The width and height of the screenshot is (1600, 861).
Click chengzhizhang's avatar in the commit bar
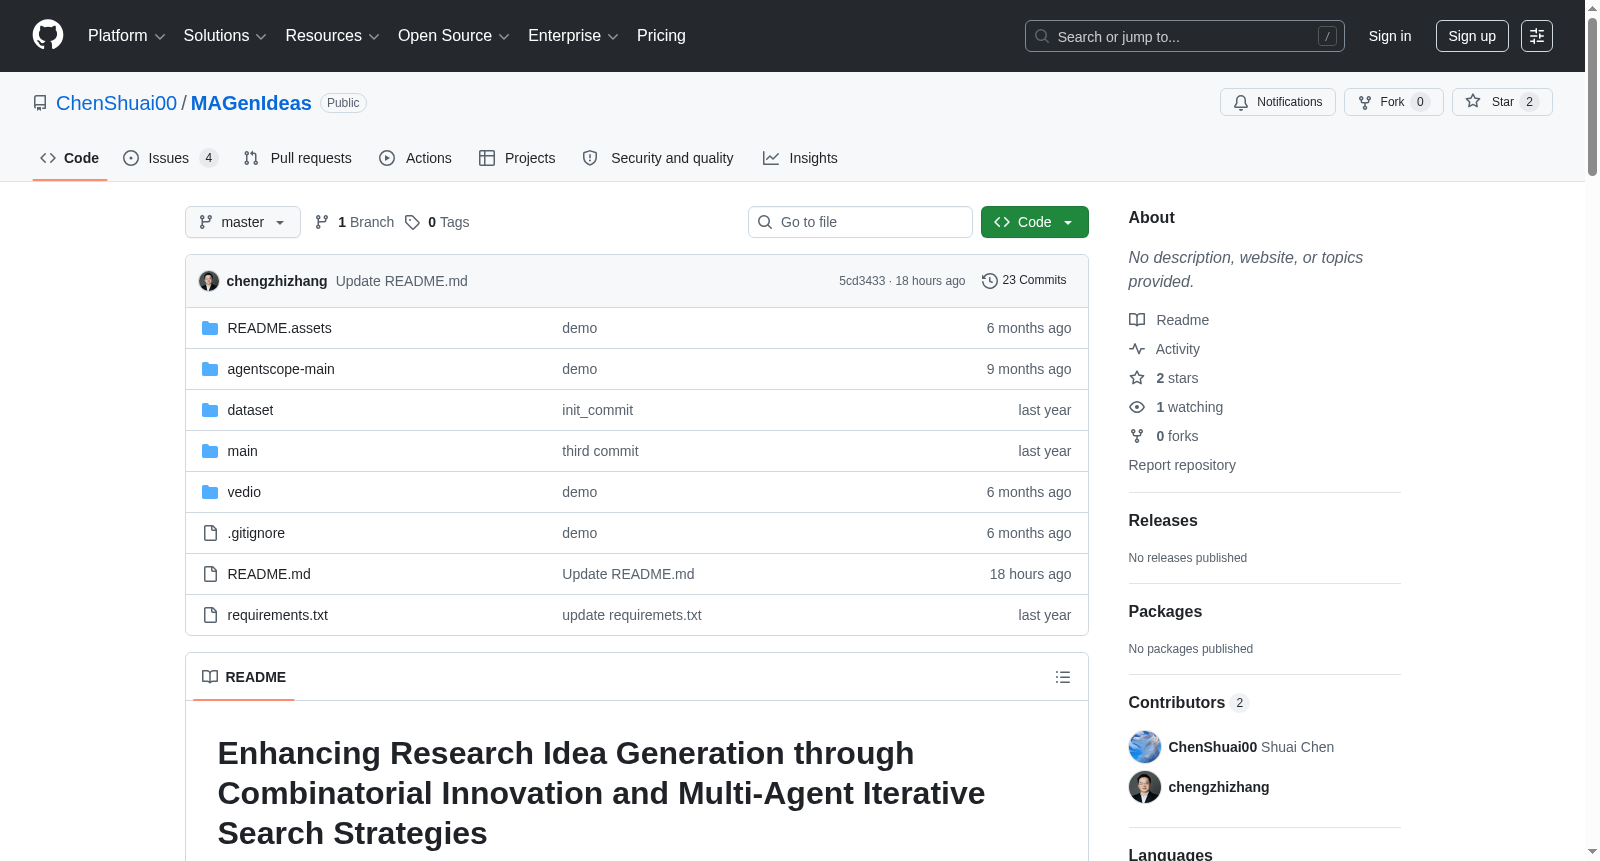(209, 281)
